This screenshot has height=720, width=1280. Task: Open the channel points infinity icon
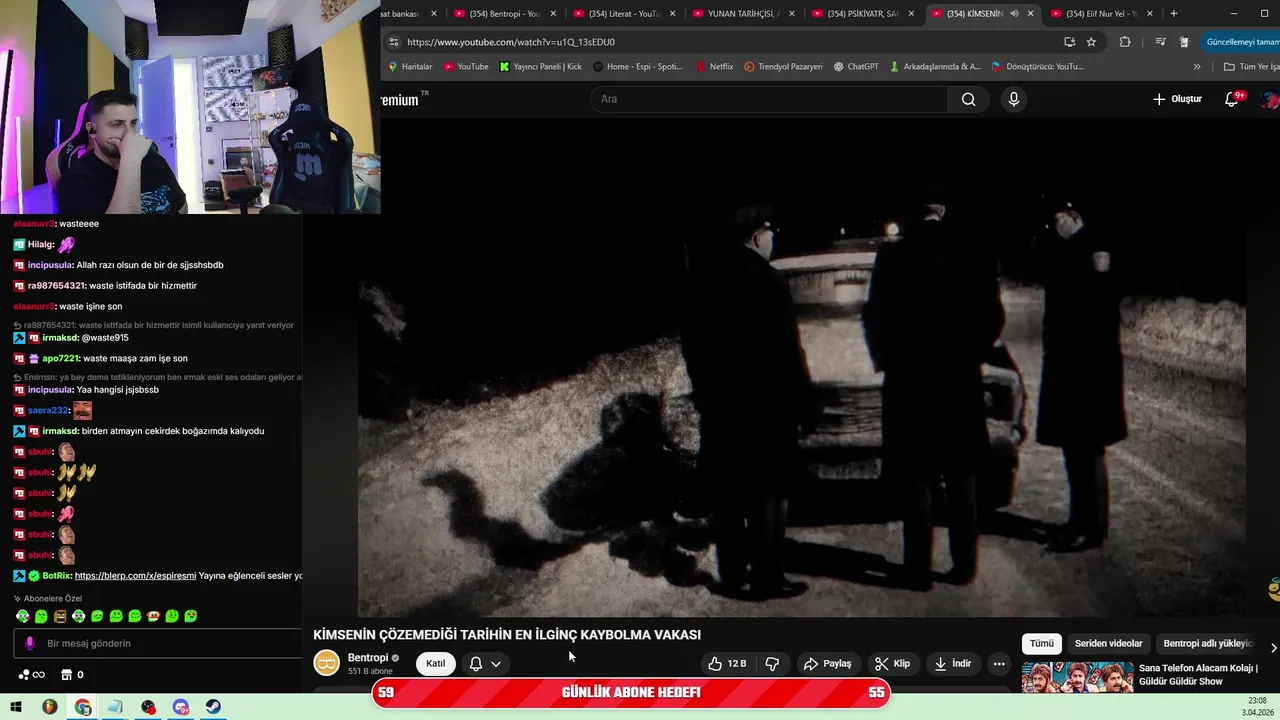[x=32, y=675]
